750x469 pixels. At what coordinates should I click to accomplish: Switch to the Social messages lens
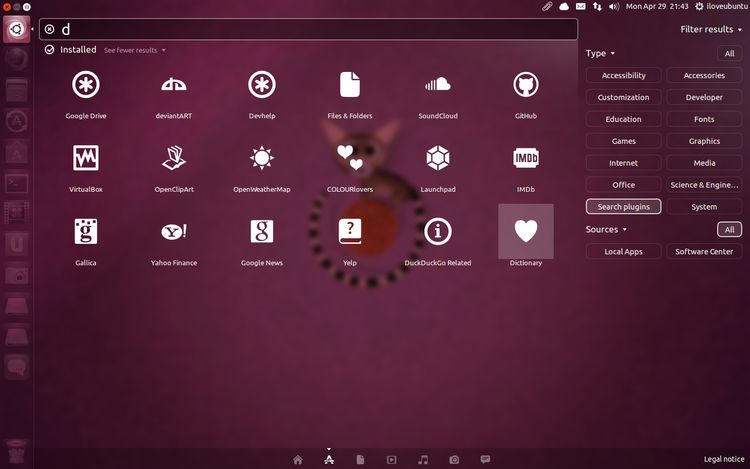485,460
